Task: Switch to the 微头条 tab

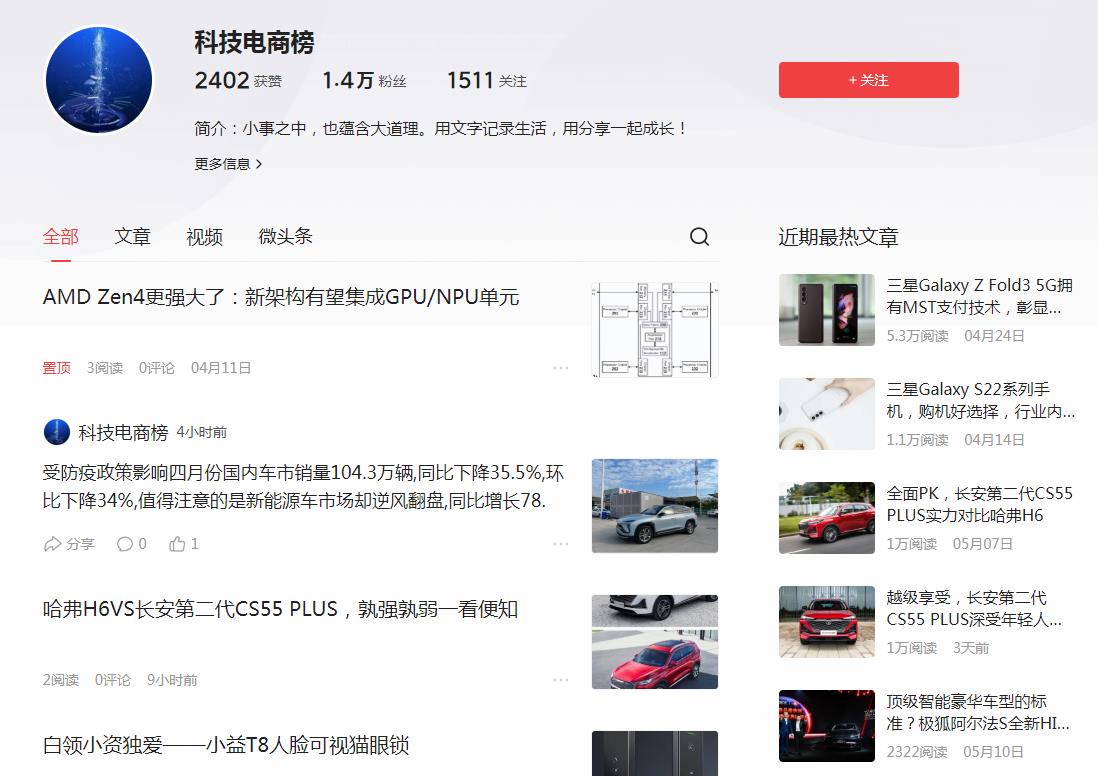Action: 285,237
